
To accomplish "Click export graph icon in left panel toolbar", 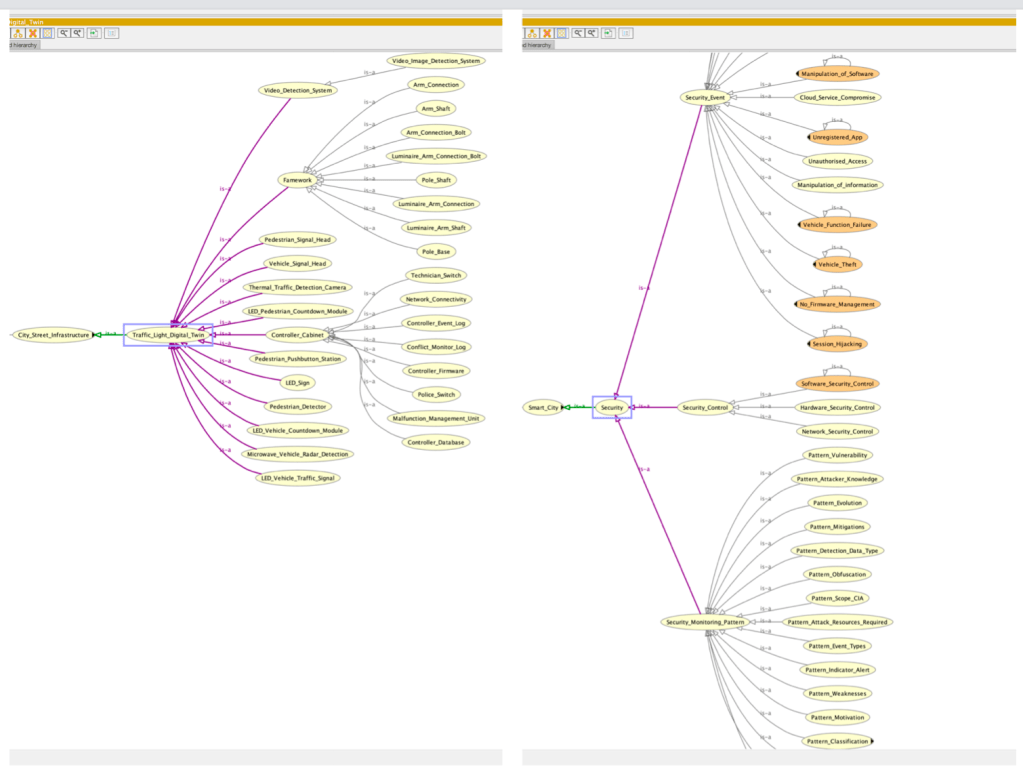I will [94, 33].
